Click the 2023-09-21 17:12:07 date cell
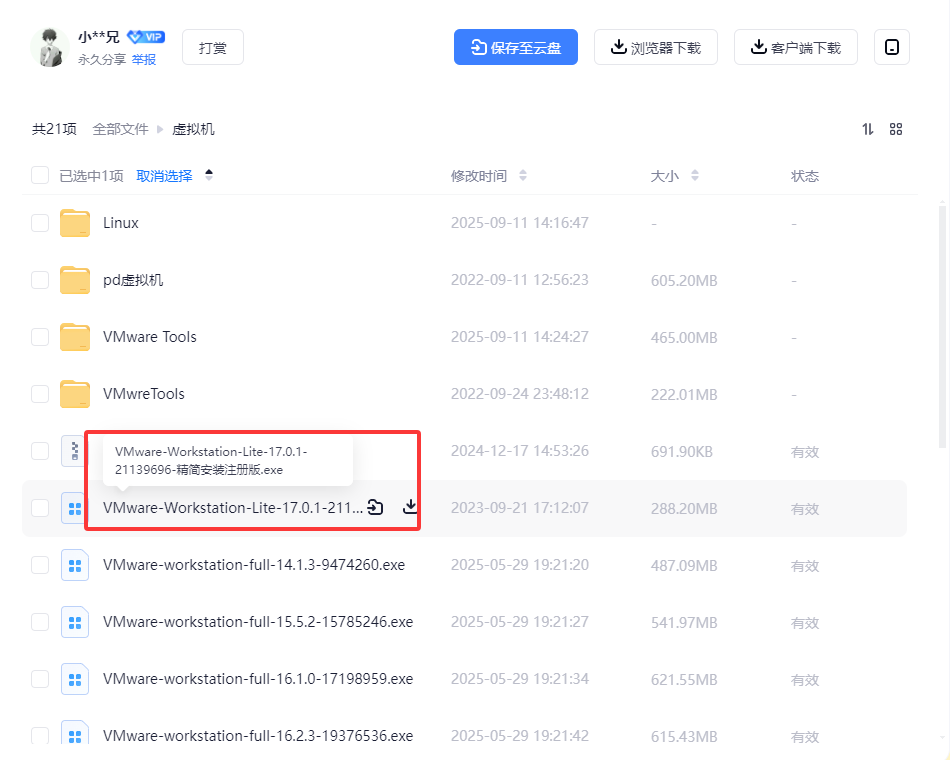The image size is (950, 760). click(x=519, y=508)
